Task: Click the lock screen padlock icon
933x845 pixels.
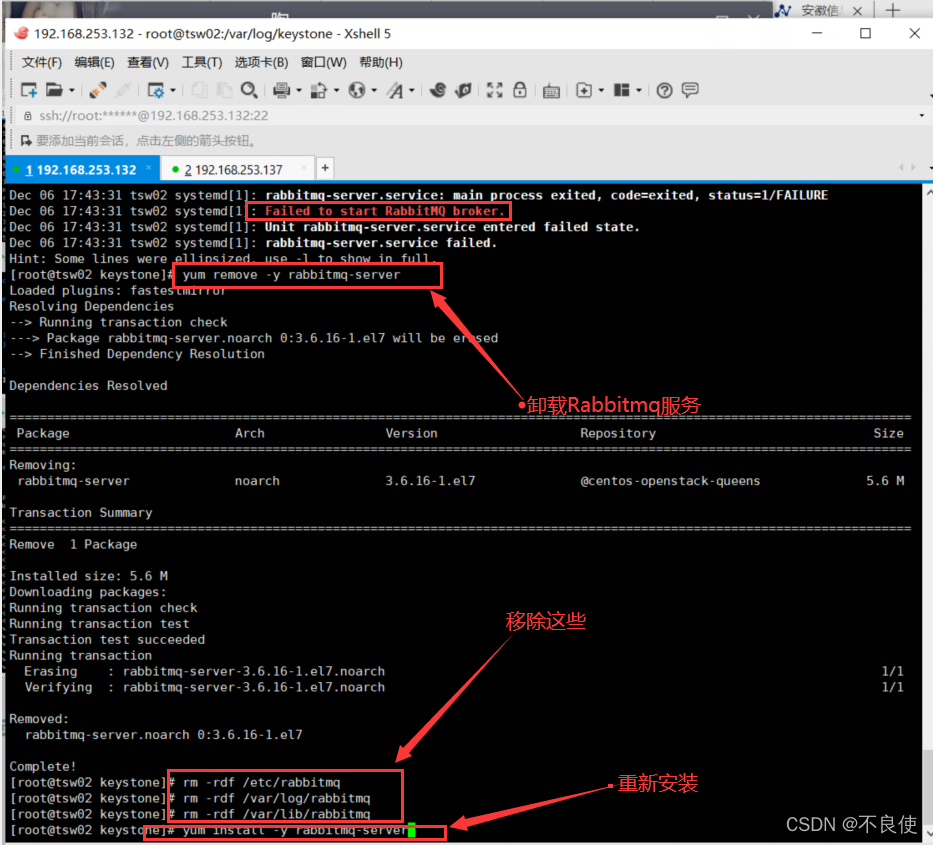Action: point(520,90)
